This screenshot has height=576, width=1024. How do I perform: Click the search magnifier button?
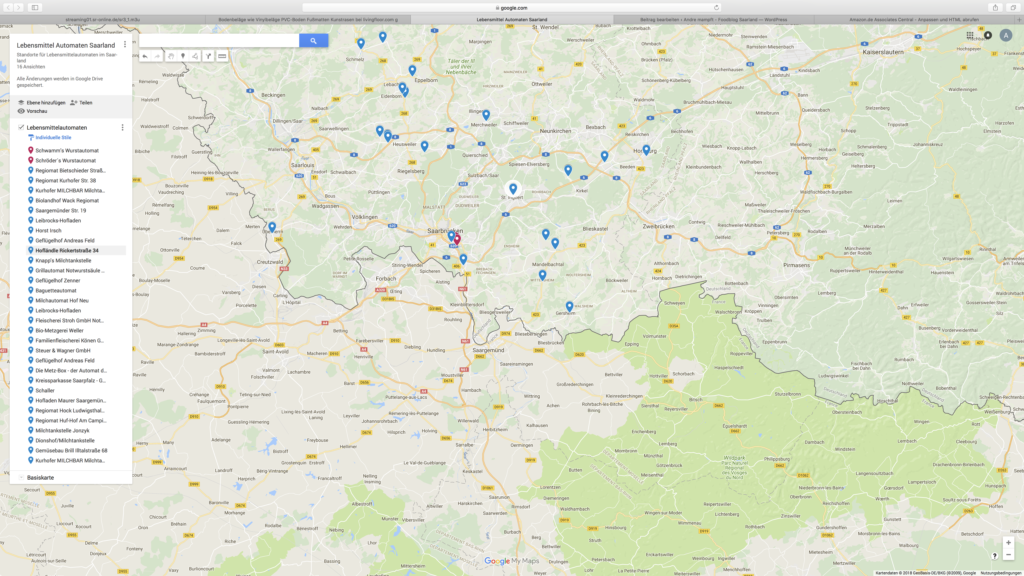pyautogui.click(x=313, y=41)
